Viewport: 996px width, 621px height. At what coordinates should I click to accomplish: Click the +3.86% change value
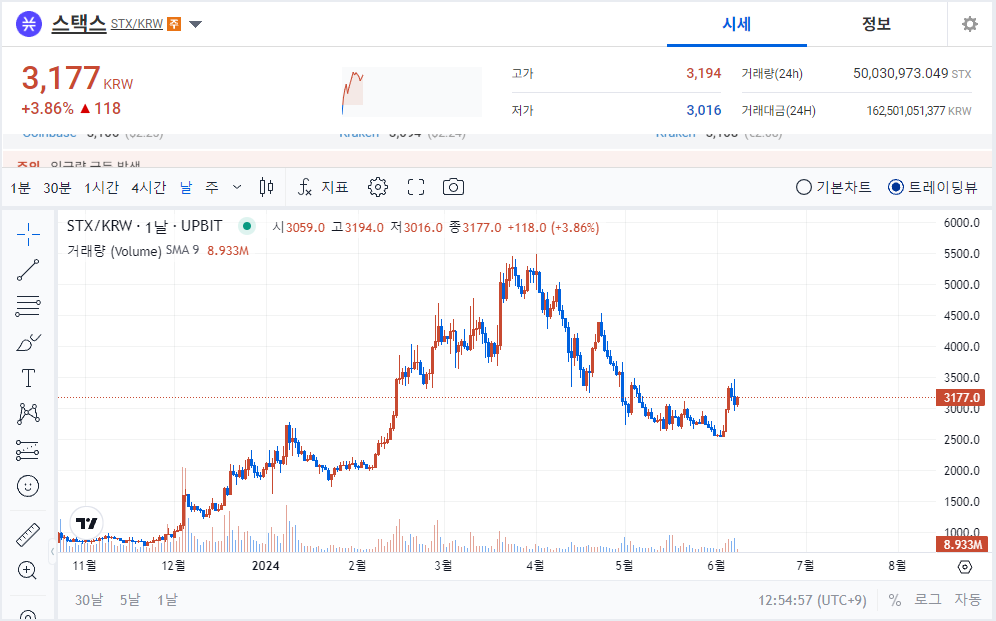[x=48, y=109]
